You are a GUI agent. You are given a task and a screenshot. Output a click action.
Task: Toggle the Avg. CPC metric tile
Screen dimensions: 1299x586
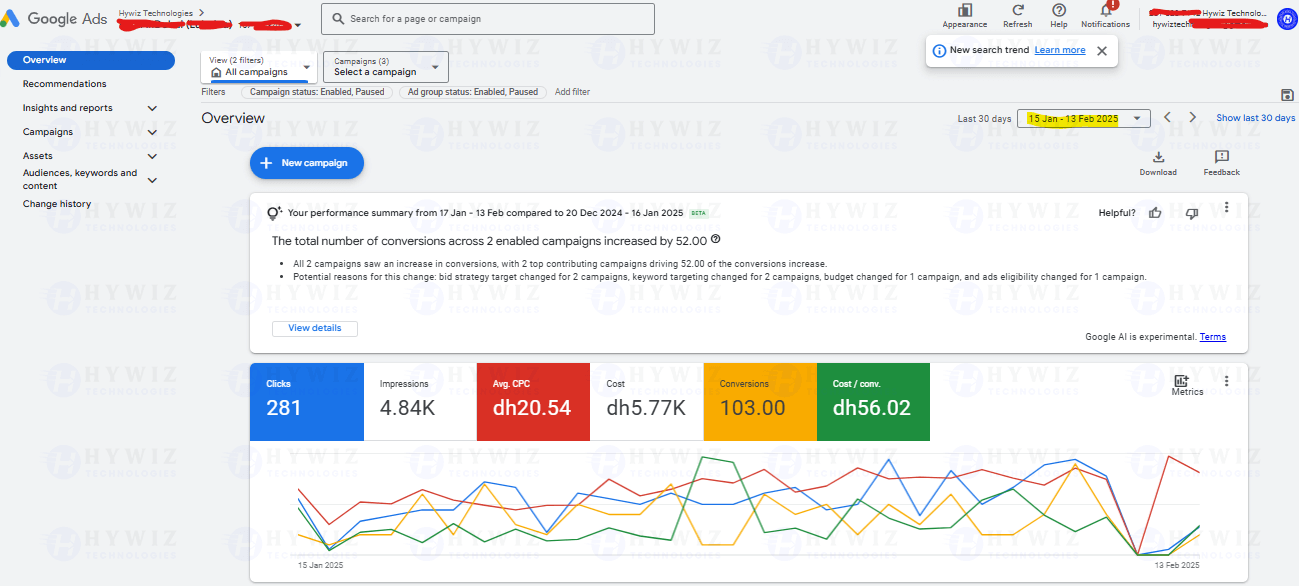click(x=533, y=401)
